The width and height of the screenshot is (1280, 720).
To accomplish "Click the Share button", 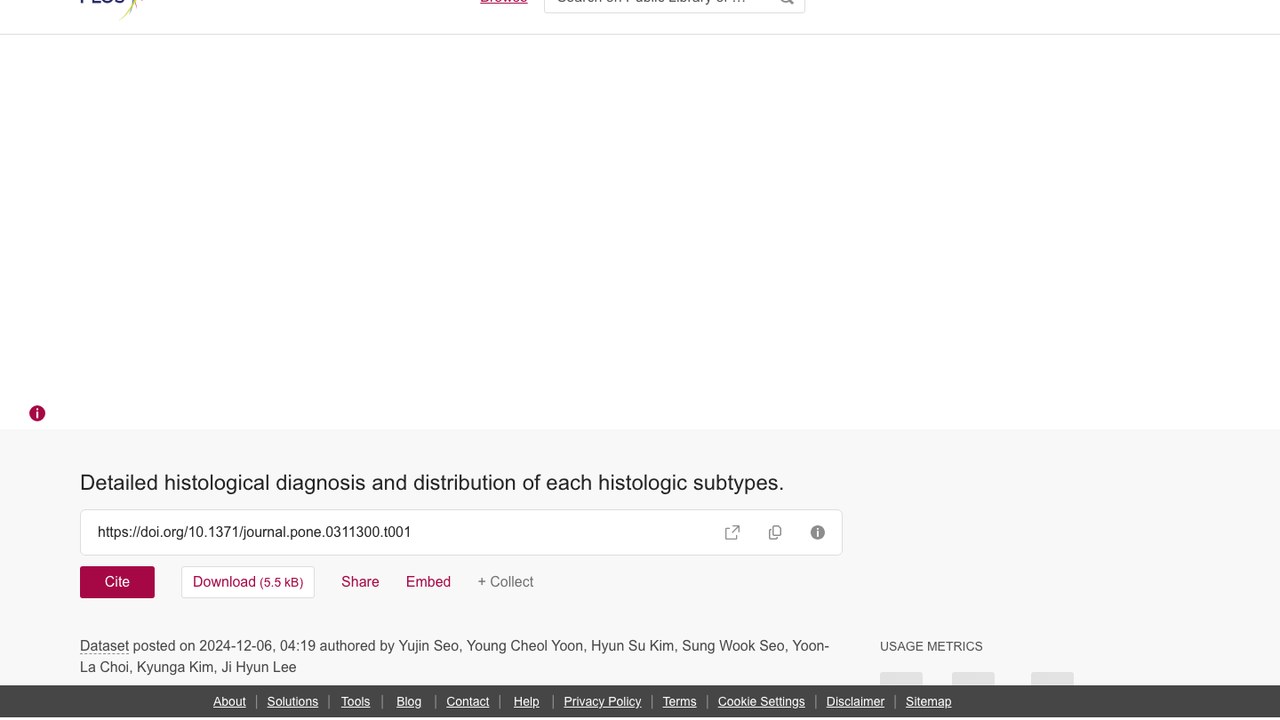I will tap(360, 582).
